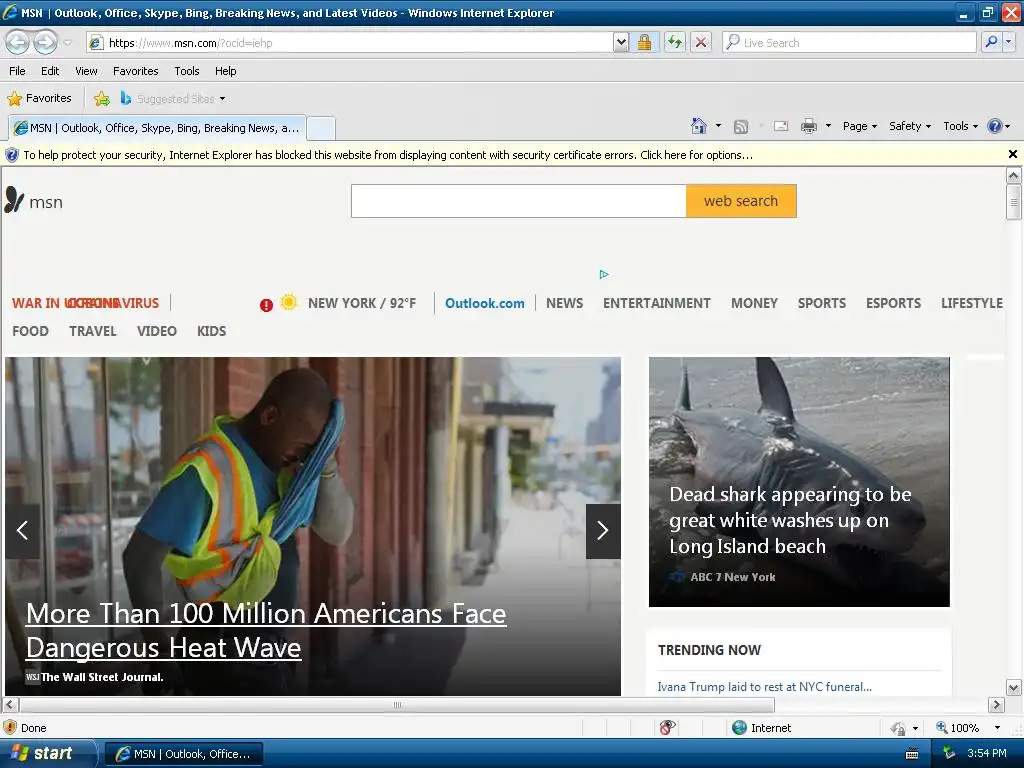Open recent pages dropdown next to Forward
Screen dimensions: 1024x768
point(68,43)
